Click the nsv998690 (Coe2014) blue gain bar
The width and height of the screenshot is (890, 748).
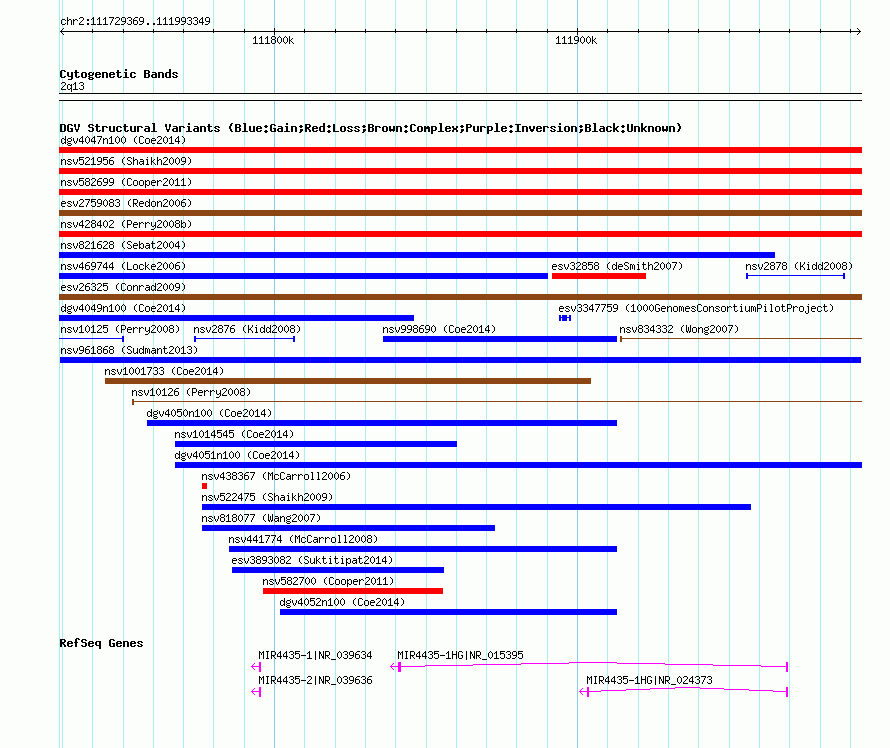[499, 339]
